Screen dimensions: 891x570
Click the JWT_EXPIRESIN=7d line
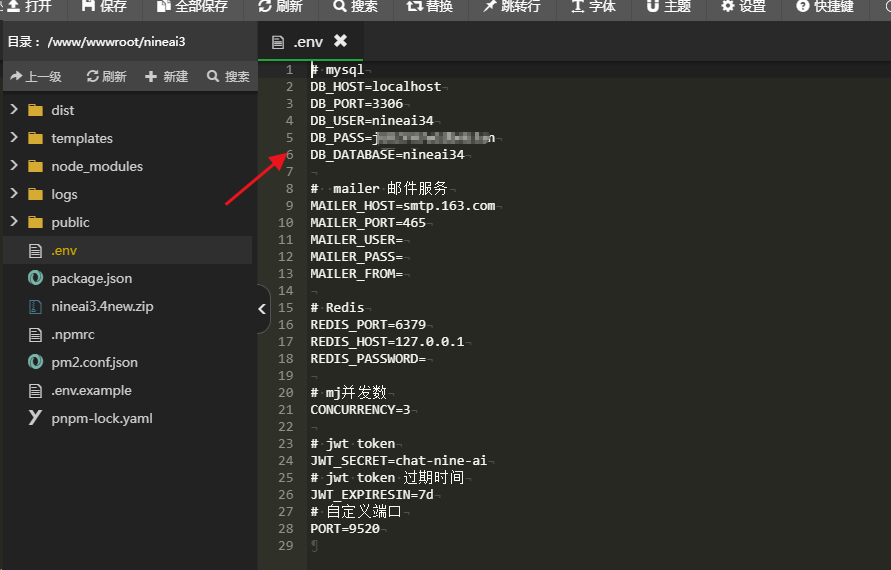[372, 494]
